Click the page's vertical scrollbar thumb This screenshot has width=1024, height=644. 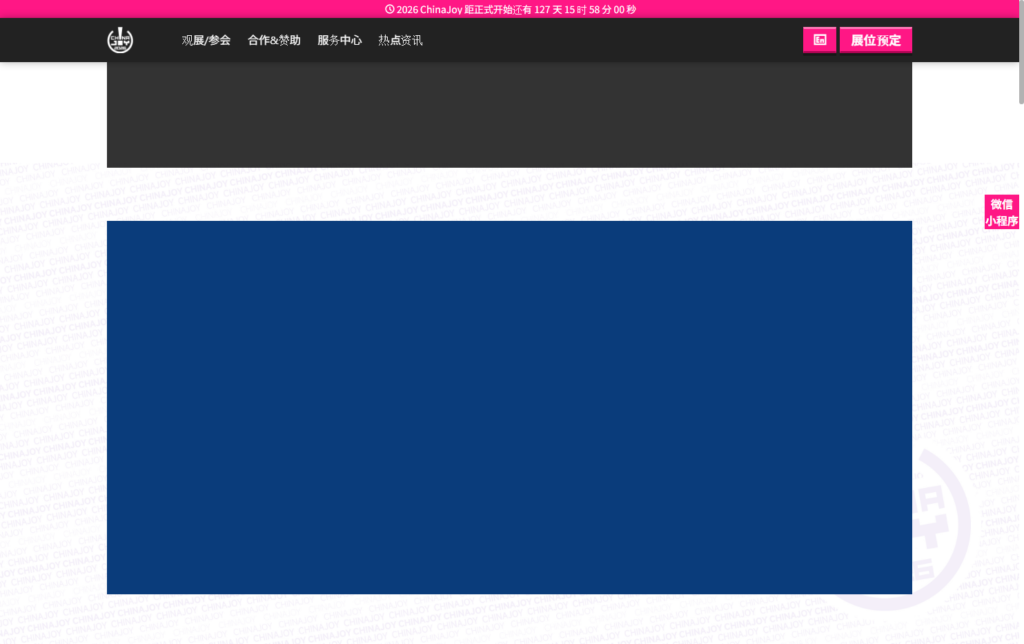(x=1019, y=50)
